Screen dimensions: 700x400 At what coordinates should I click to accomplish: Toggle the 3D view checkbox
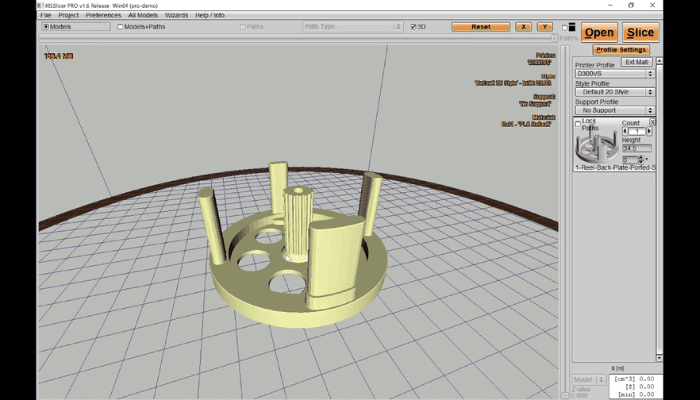point(413,27)
